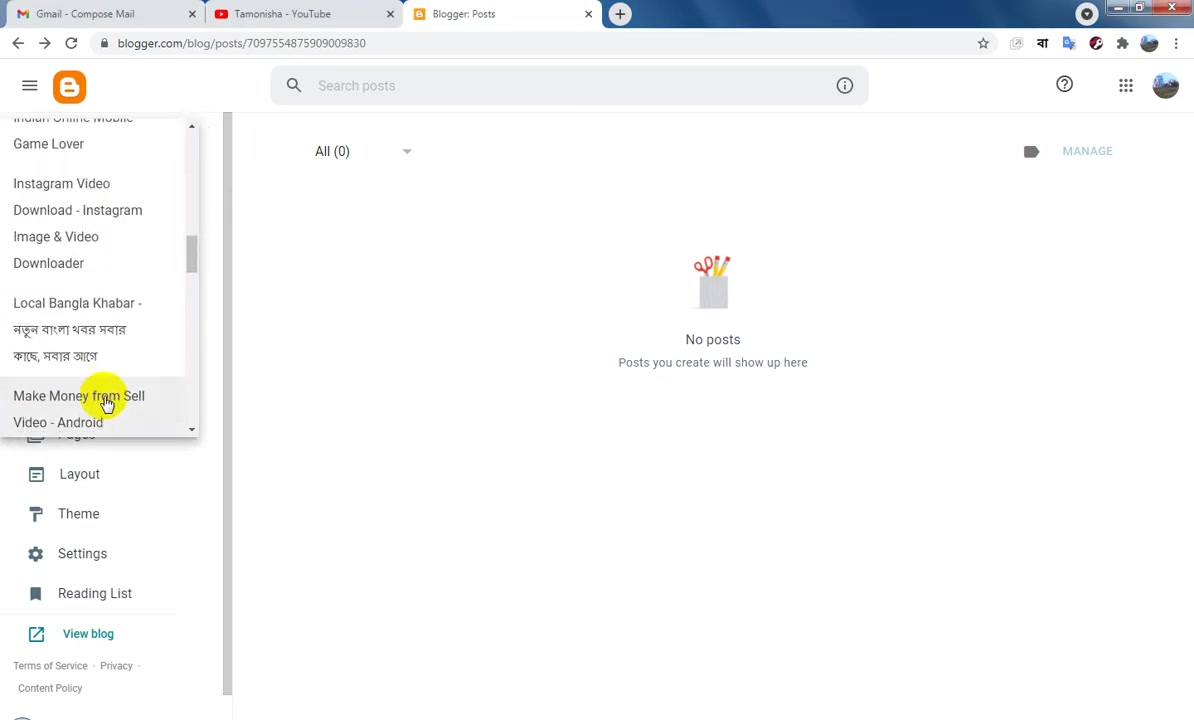1194x720 pixels.
Task: Open the Chrome extensions puzzle icon
Action: click(1122, 43)
